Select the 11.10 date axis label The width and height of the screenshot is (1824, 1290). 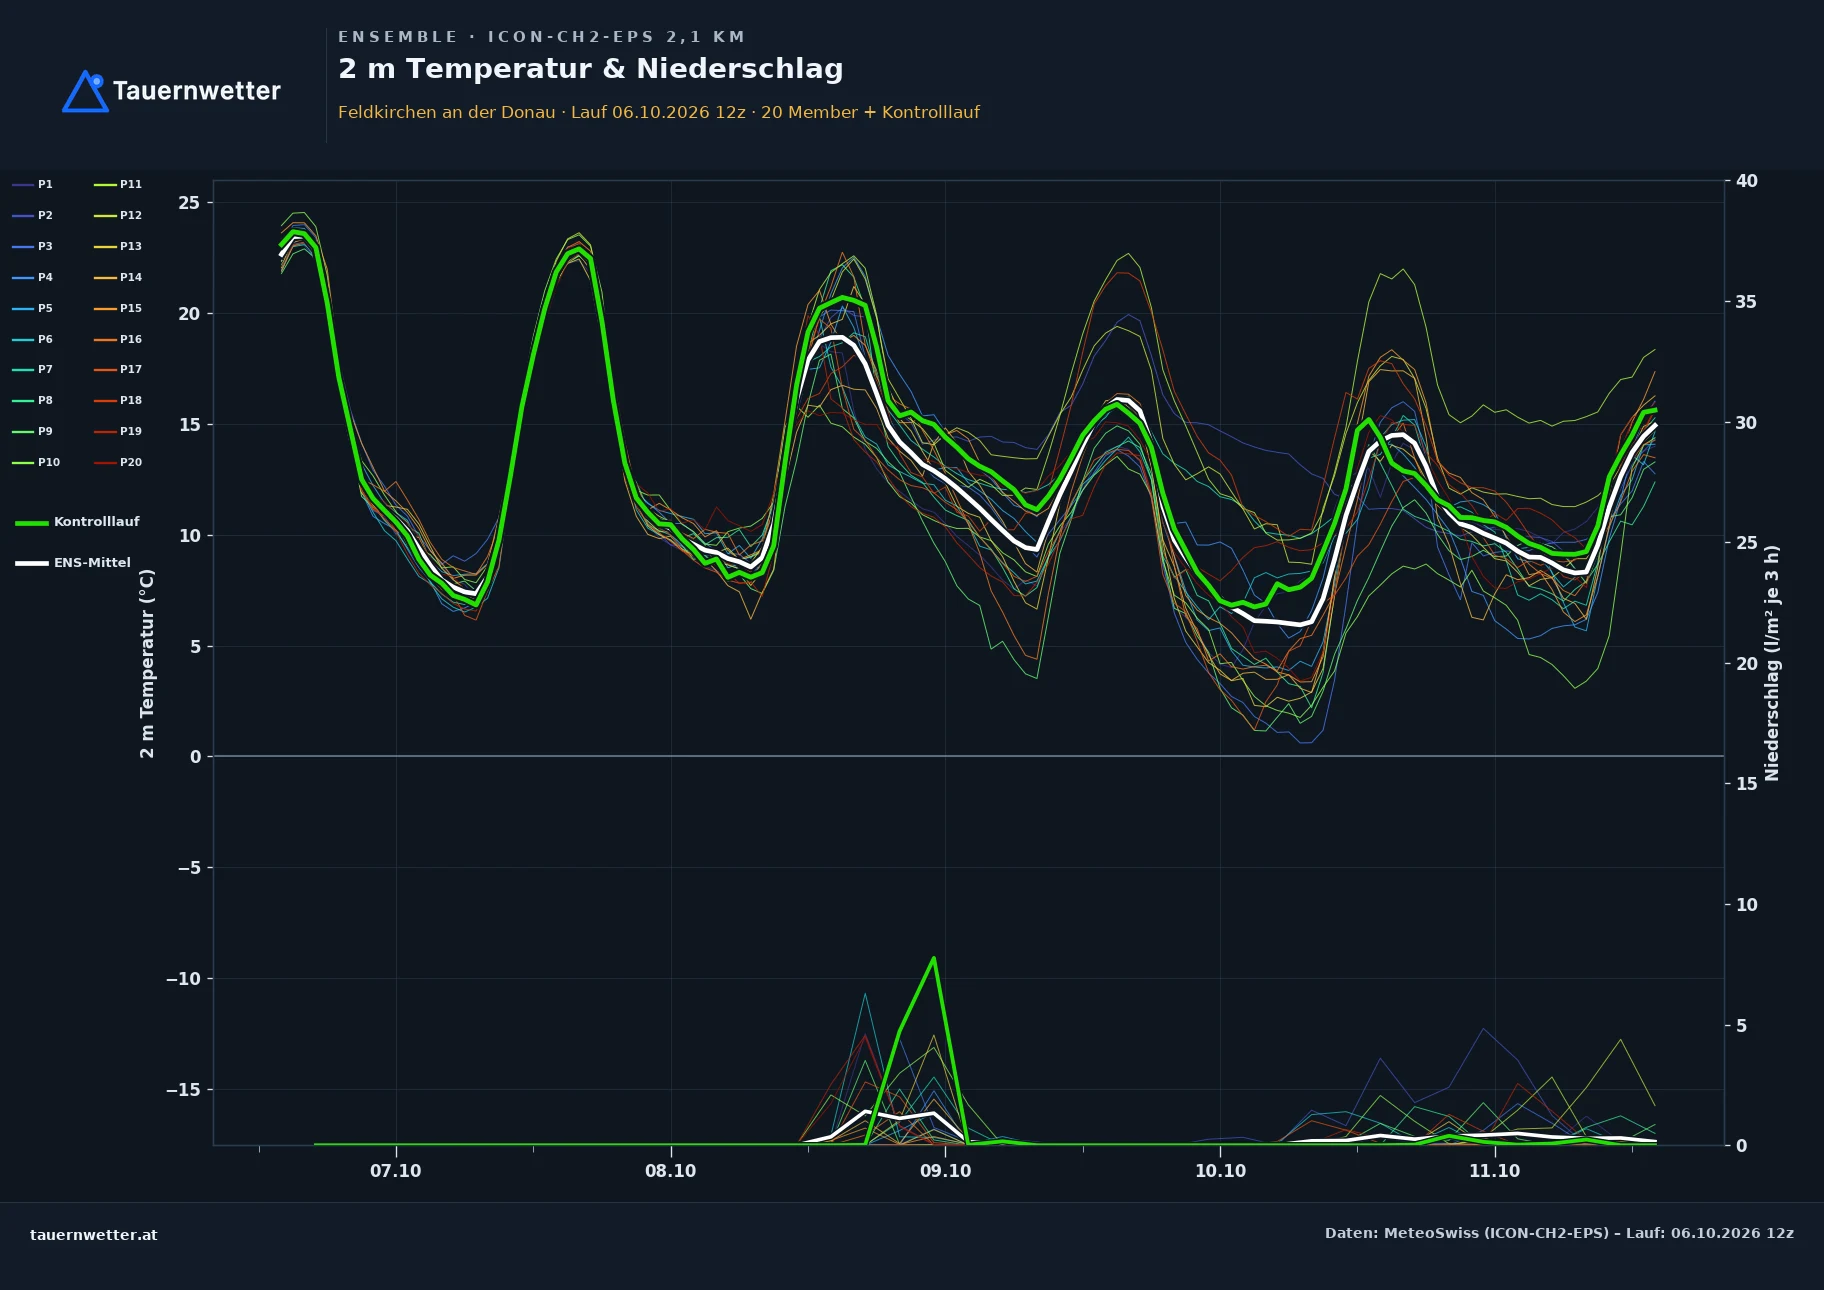(1494, 1171)
